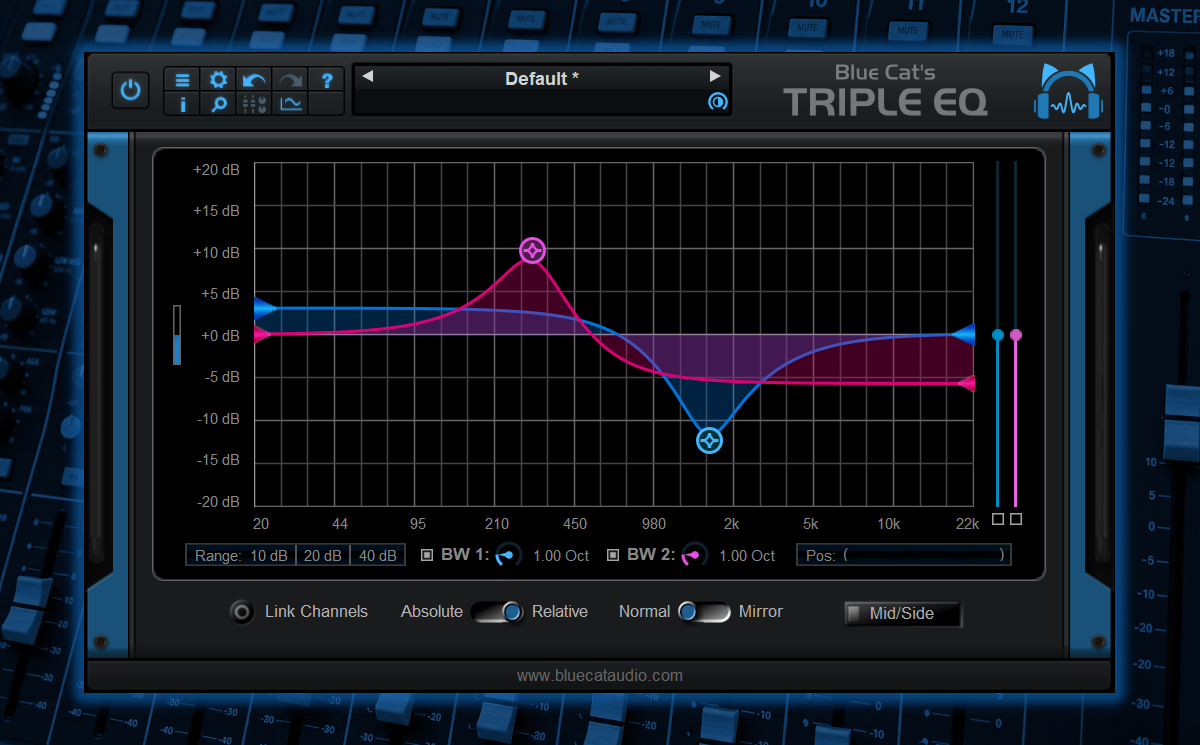This screenshot has height=745, width=1200.
Task: Click the magnifier zoom icon
Action: tap(218, 103)
